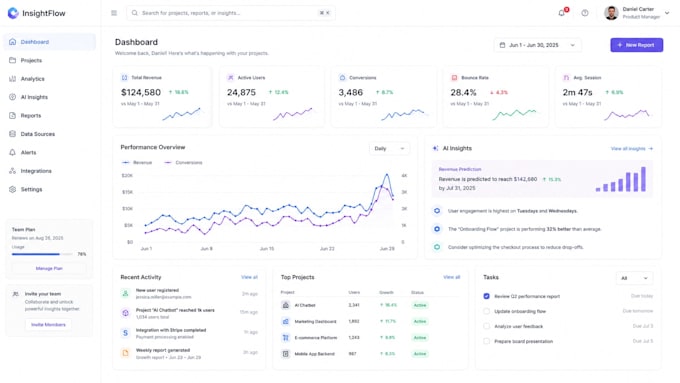Click the Avg. Session card icon
Image resolution: width=680 pixels, height=383 pixels.
566,78
